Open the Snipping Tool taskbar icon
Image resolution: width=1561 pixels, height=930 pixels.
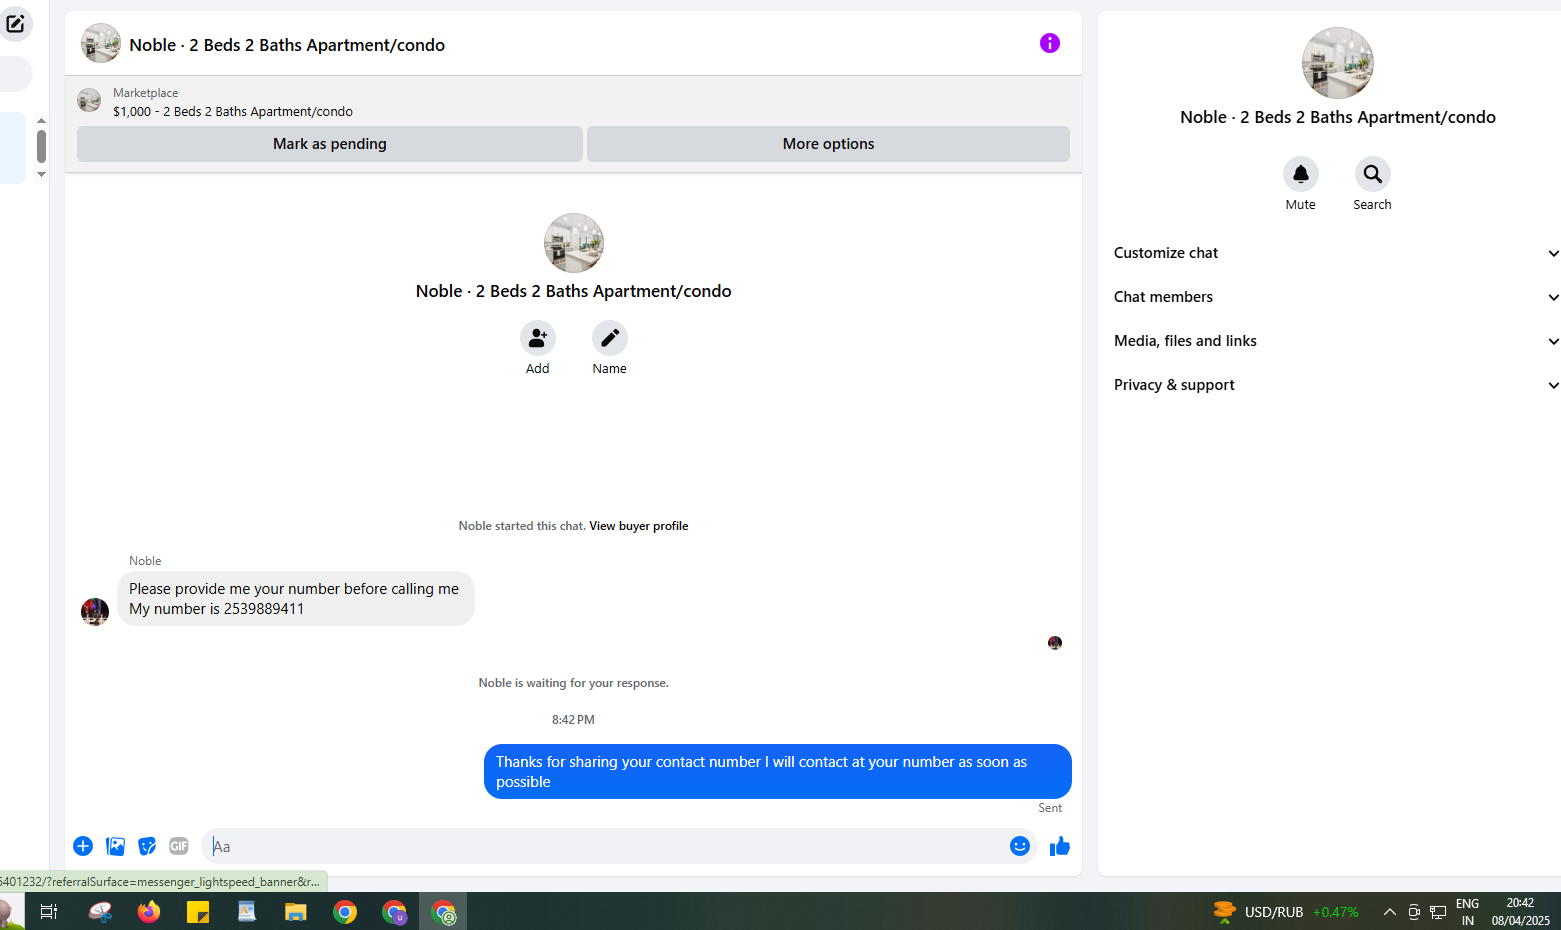(100, 911)
